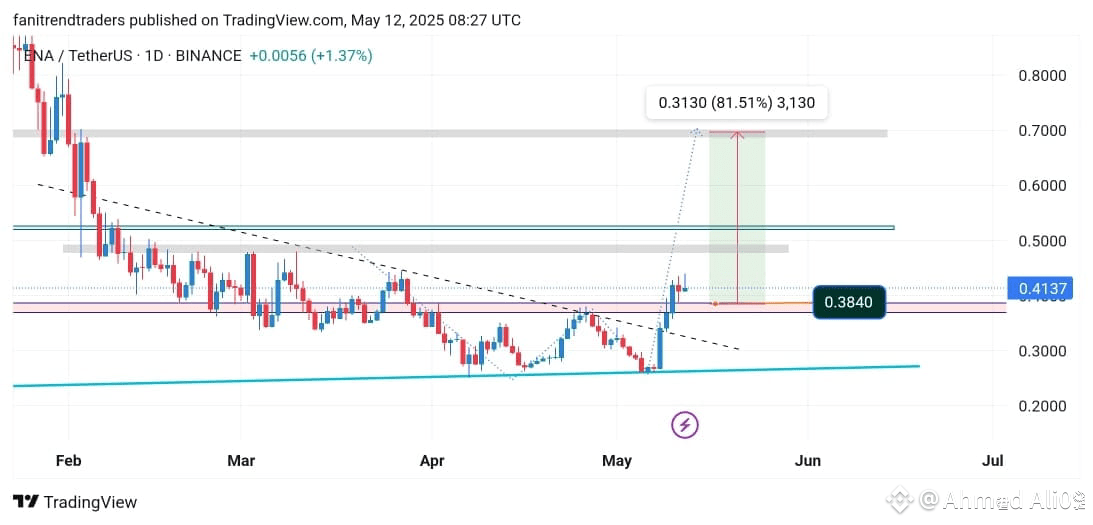Click the Mar label on time axis

click(240, 461)
